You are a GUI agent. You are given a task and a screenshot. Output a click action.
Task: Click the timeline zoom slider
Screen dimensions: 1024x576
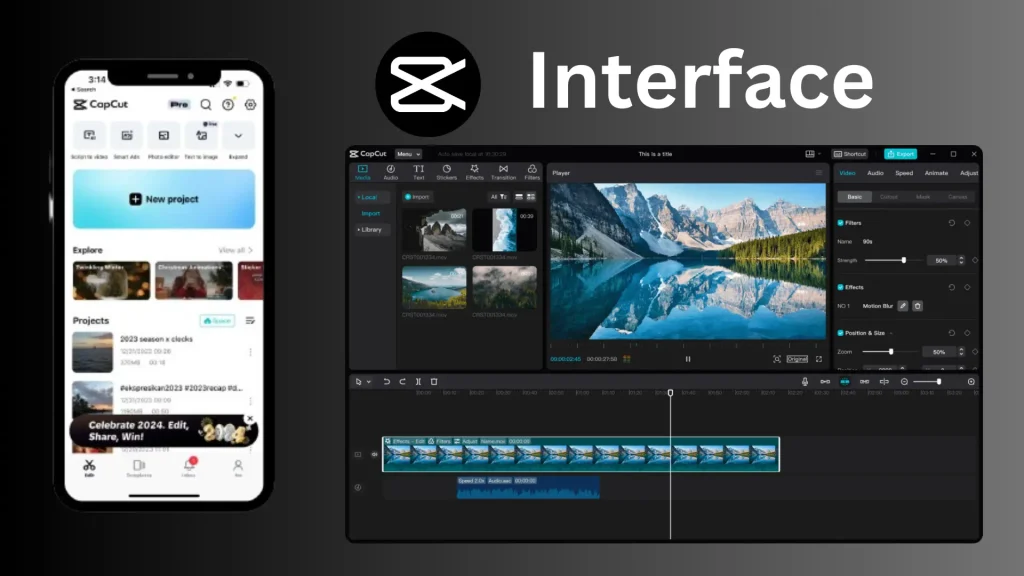click(927, 381)
